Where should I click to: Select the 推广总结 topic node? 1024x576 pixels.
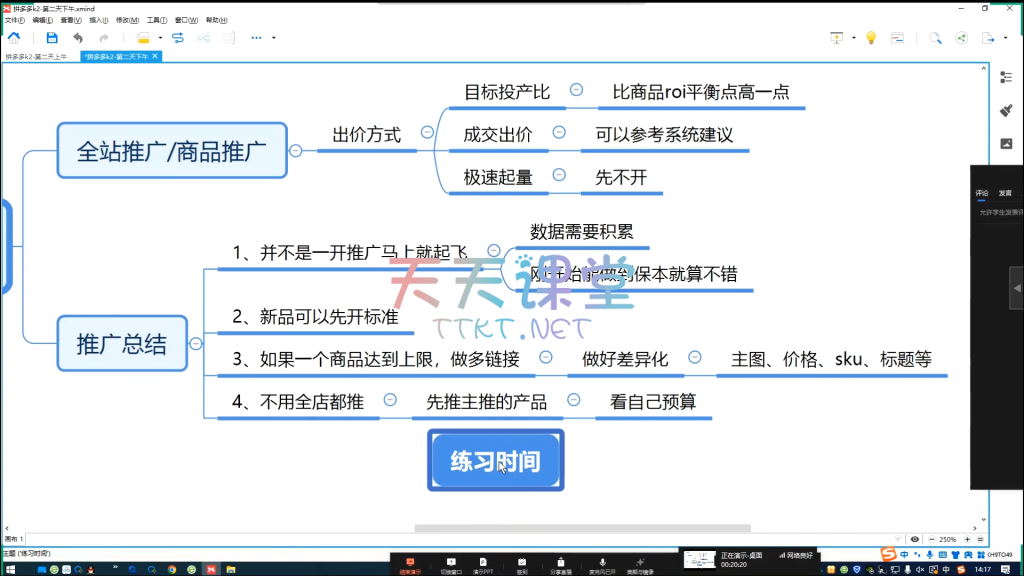click(x=121, y=344)
